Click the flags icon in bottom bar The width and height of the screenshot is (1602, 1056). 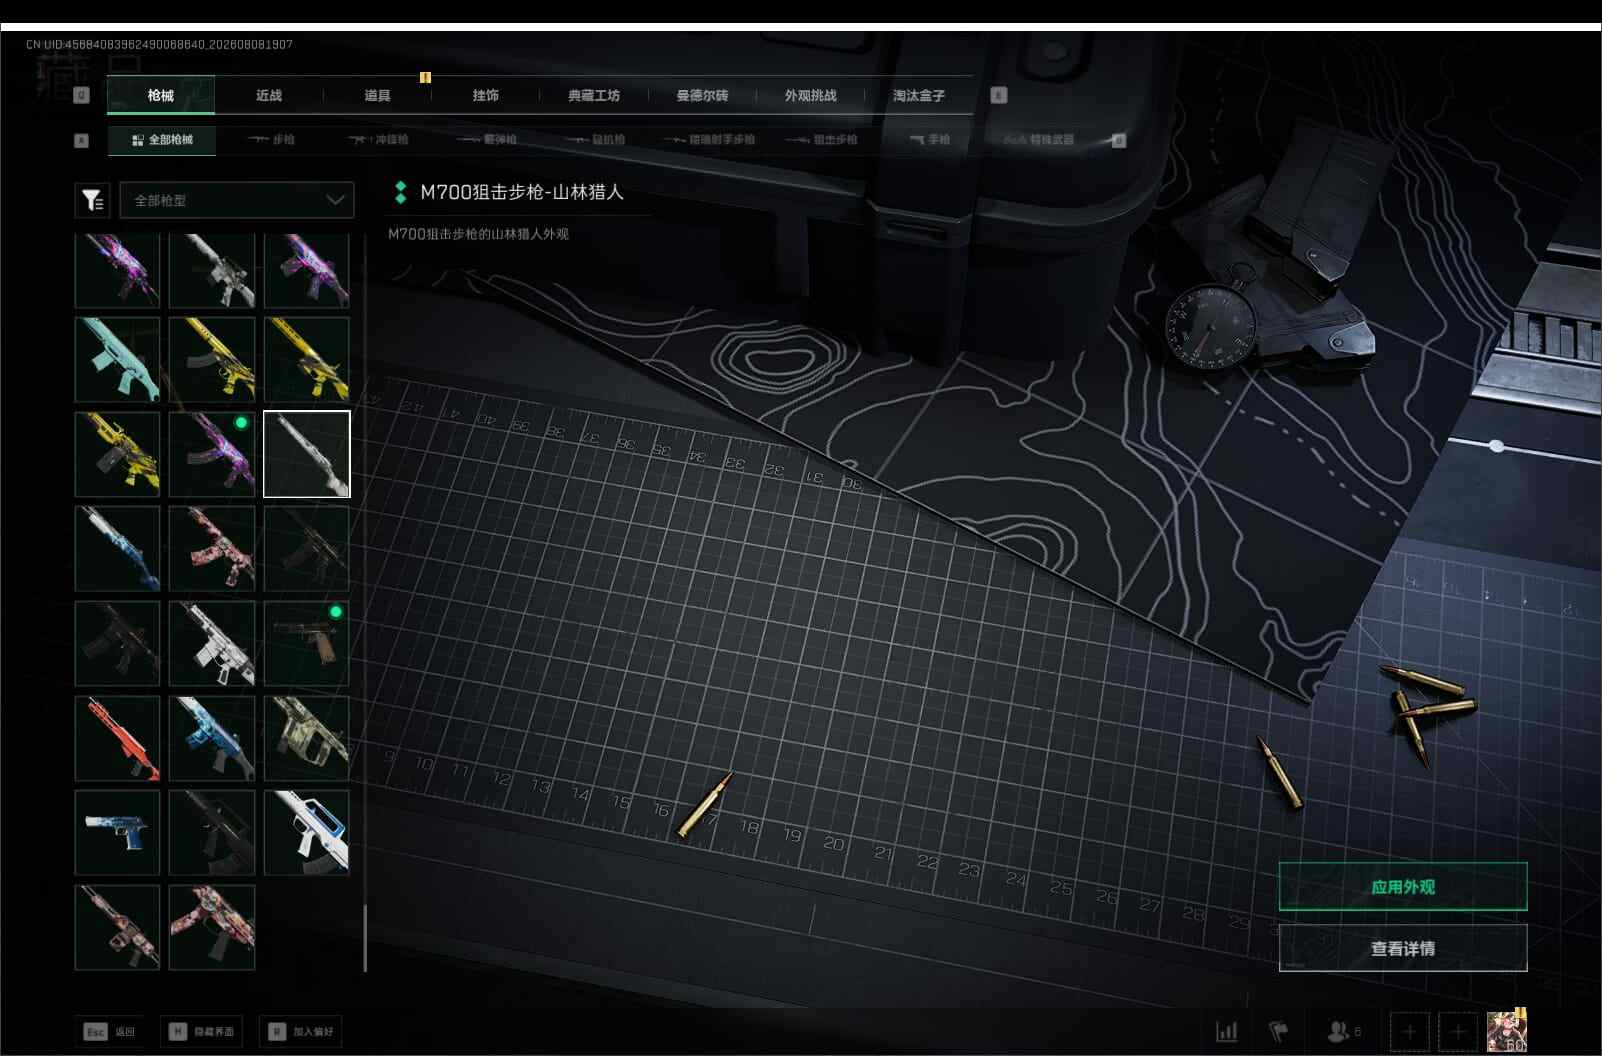[1278, 1031]
